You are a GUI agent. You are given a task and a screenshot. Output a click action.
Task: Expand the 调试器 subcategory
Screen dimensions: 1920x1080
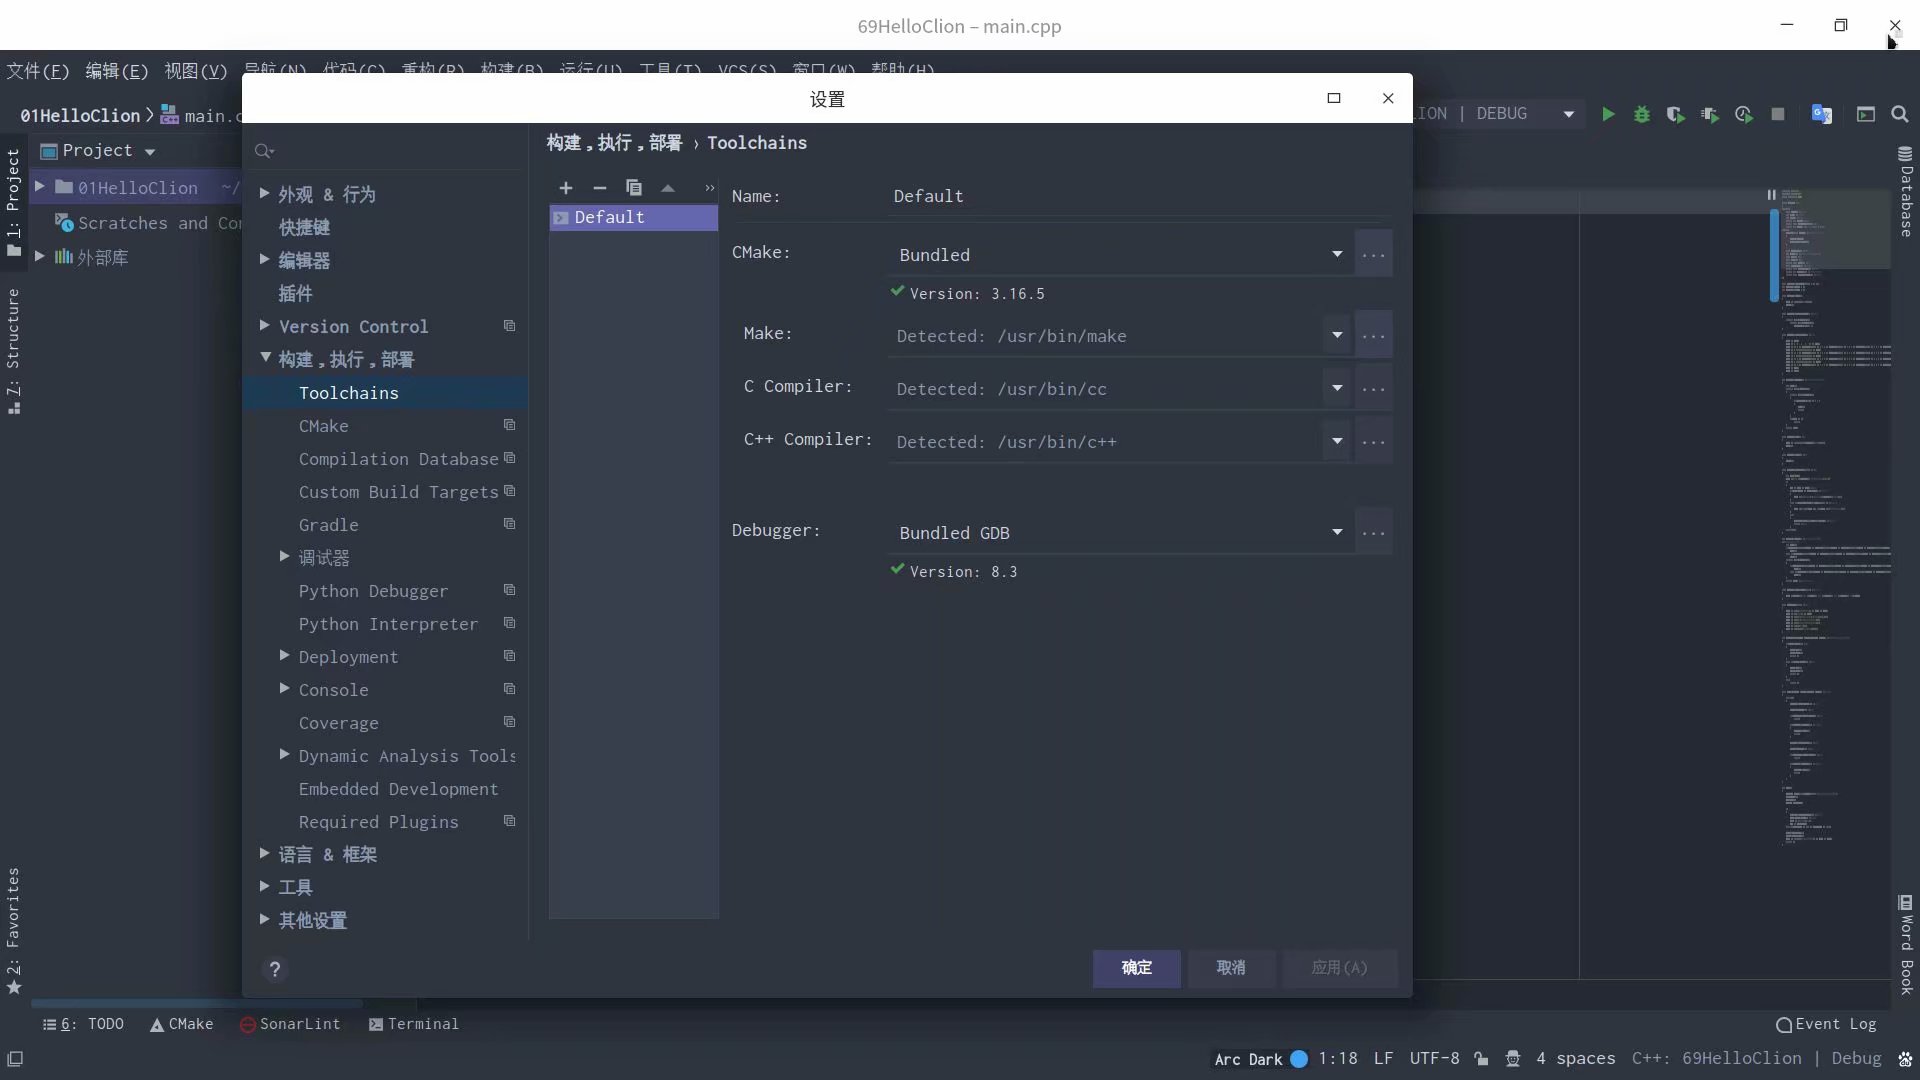click(x=284, y=557)
